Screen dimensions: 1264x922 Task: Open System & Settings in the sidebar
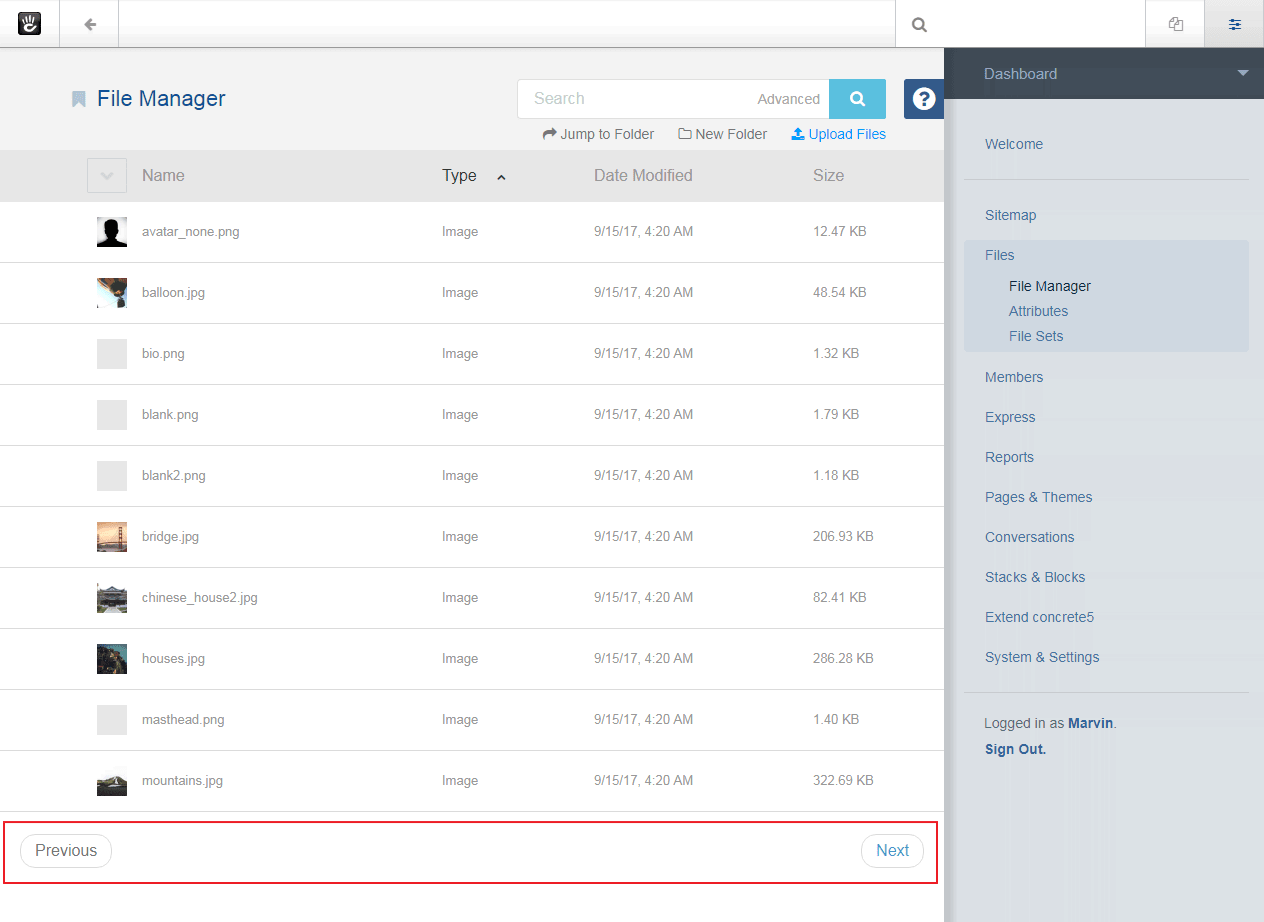coord(1042,657)
